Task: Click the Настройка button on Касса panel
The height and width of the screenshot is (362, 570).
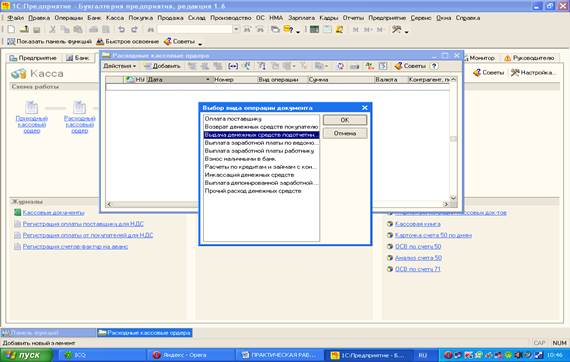Action: tap(533, 73)
